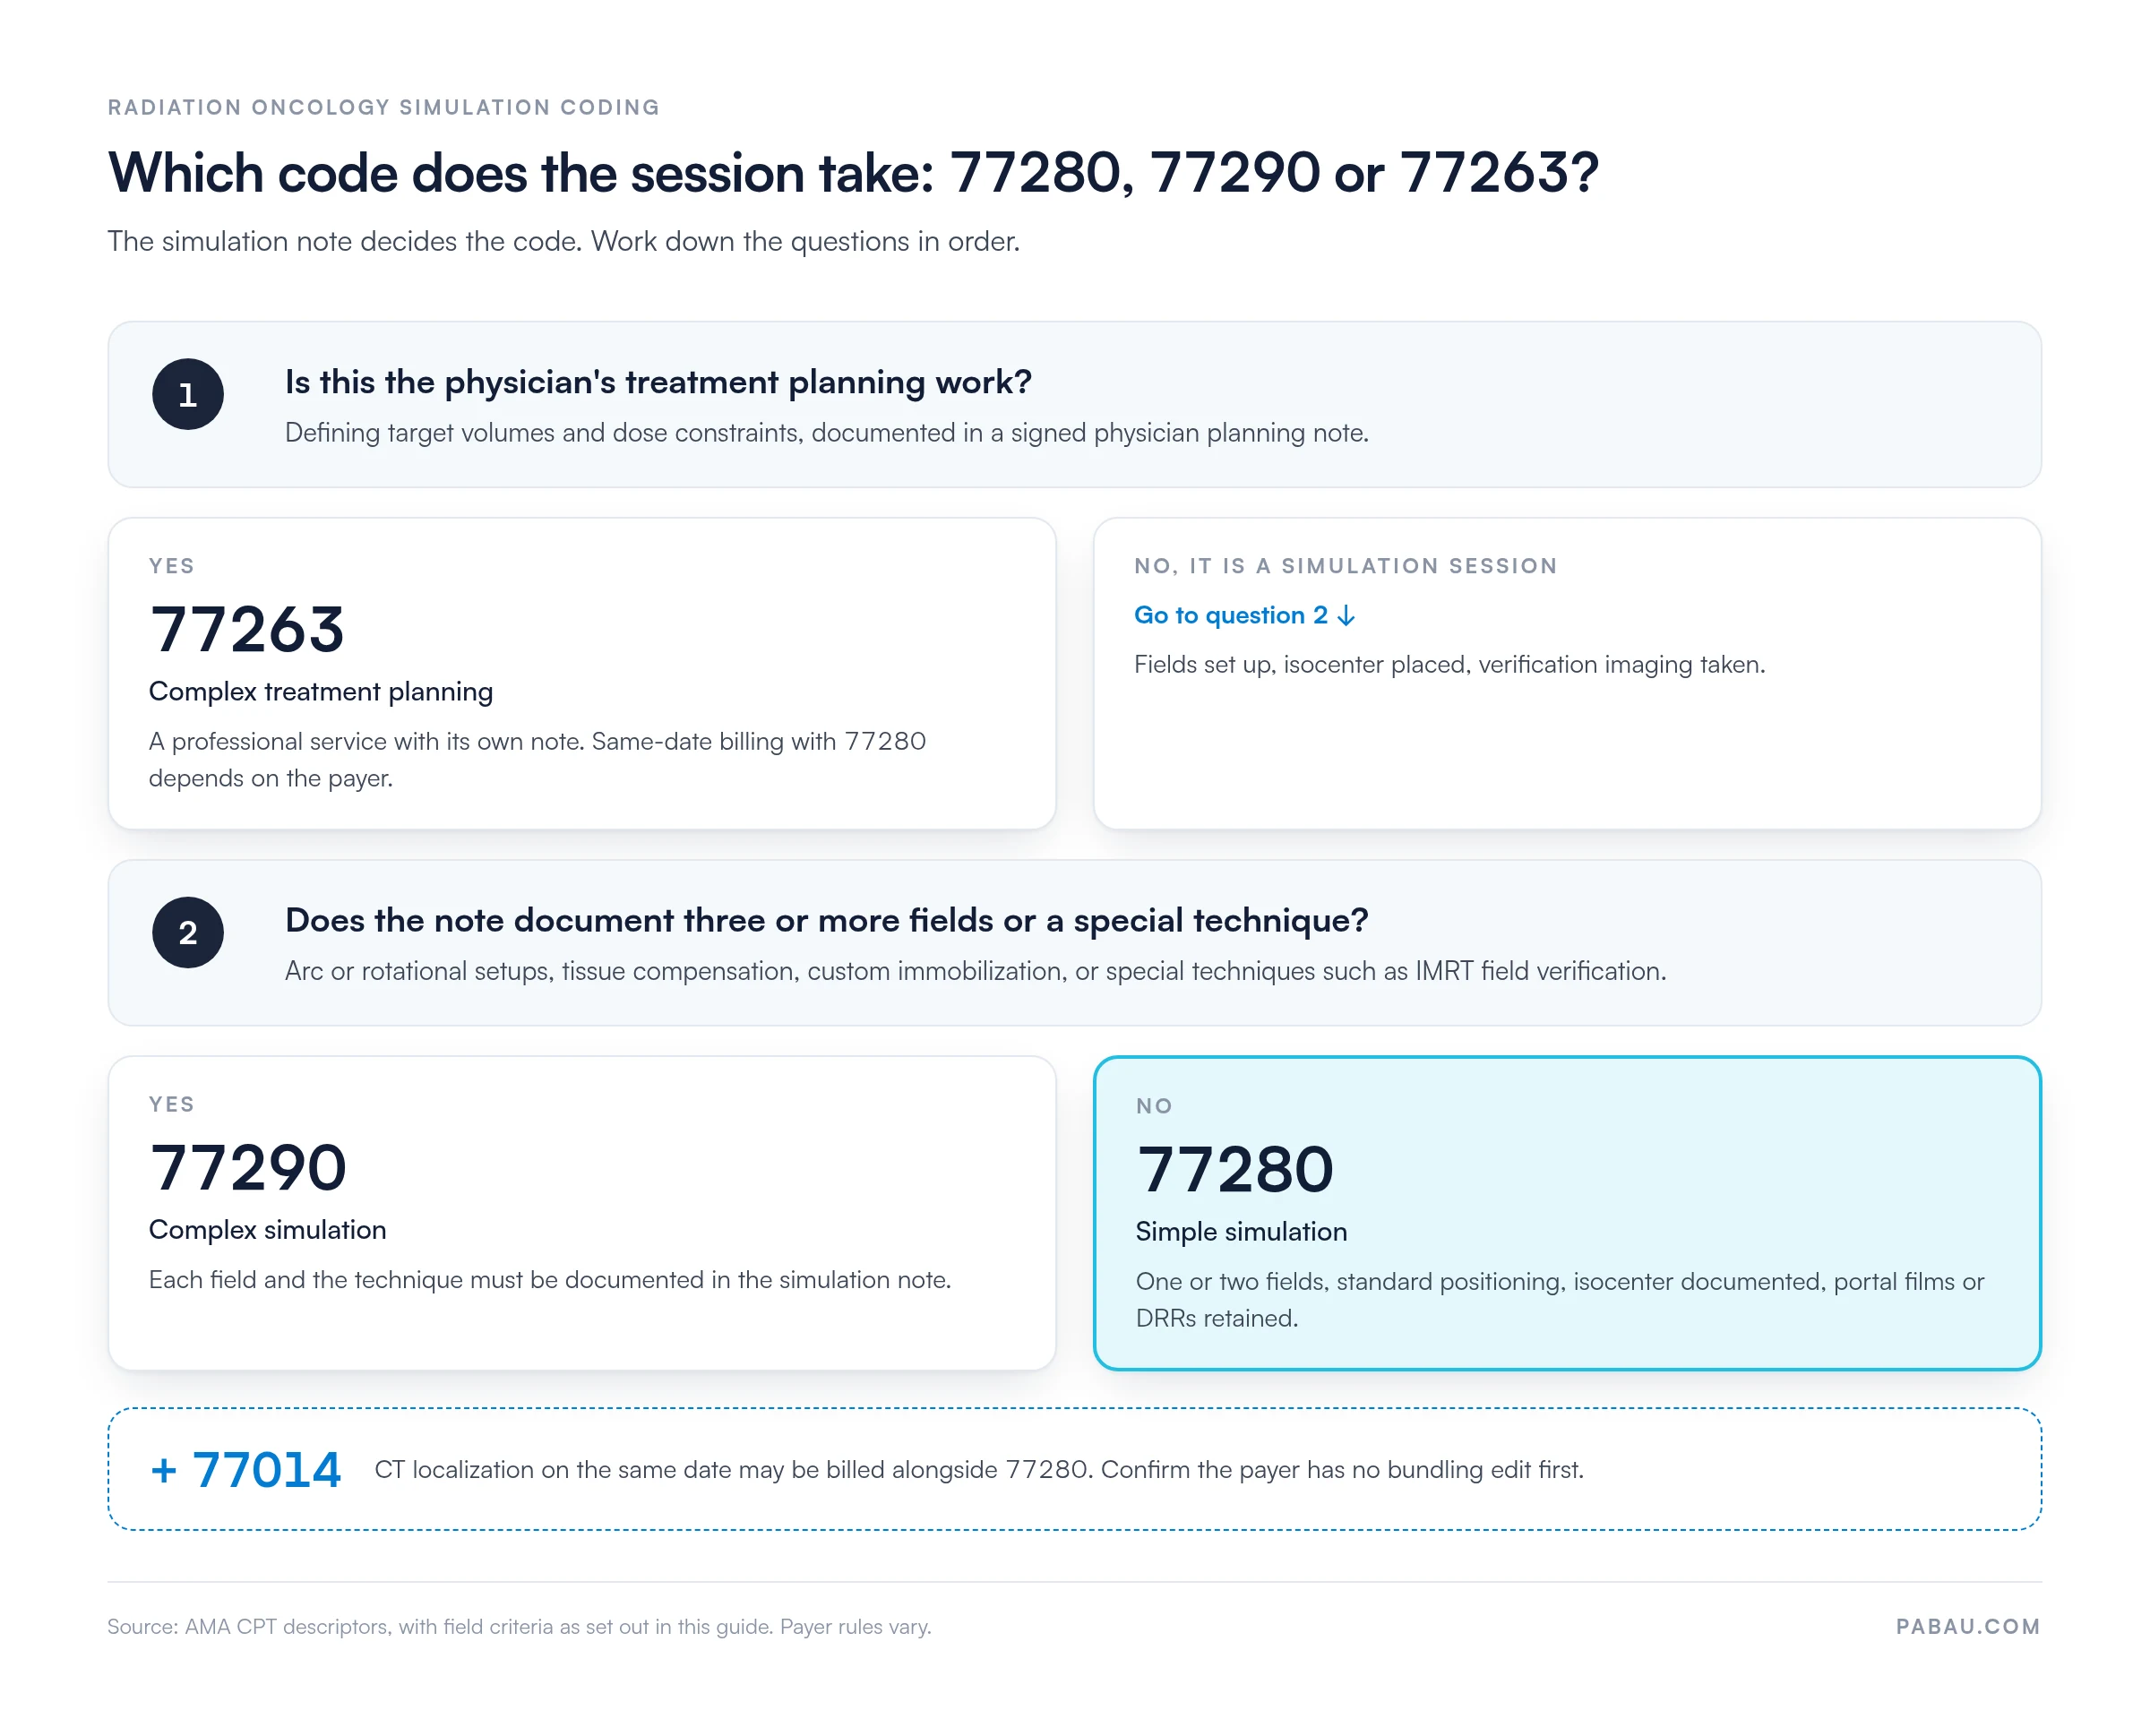Click the CT localization note in dashed box
This screenshot has height=1736, width=2150.
[979, 1470]
